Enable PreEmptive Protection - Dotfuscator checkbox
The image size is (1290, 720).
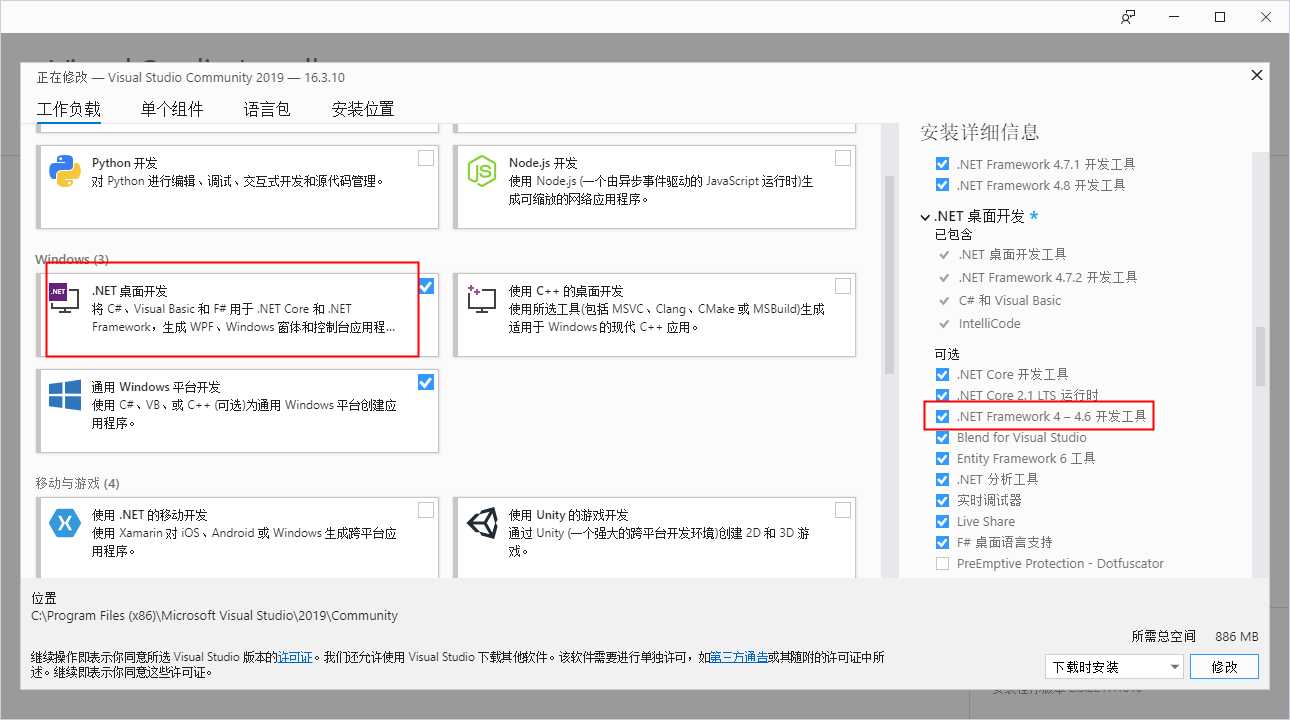[x=942, y=563]
